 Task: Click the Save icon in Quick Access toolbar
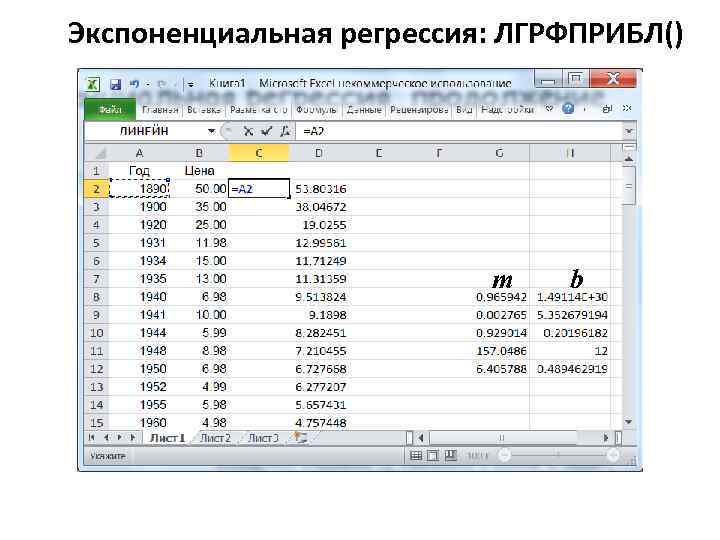pos(115,84)
